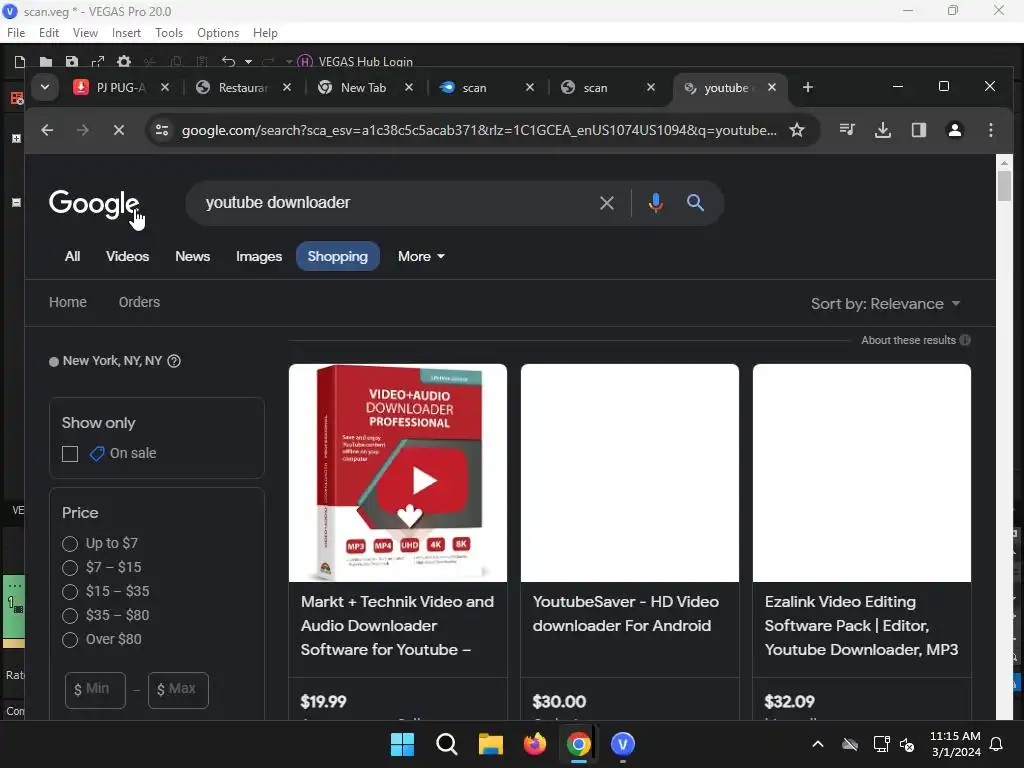The image size is (1024, 768).
Task: Open Chrome tab search chevron
Action: tap(44, 87)
